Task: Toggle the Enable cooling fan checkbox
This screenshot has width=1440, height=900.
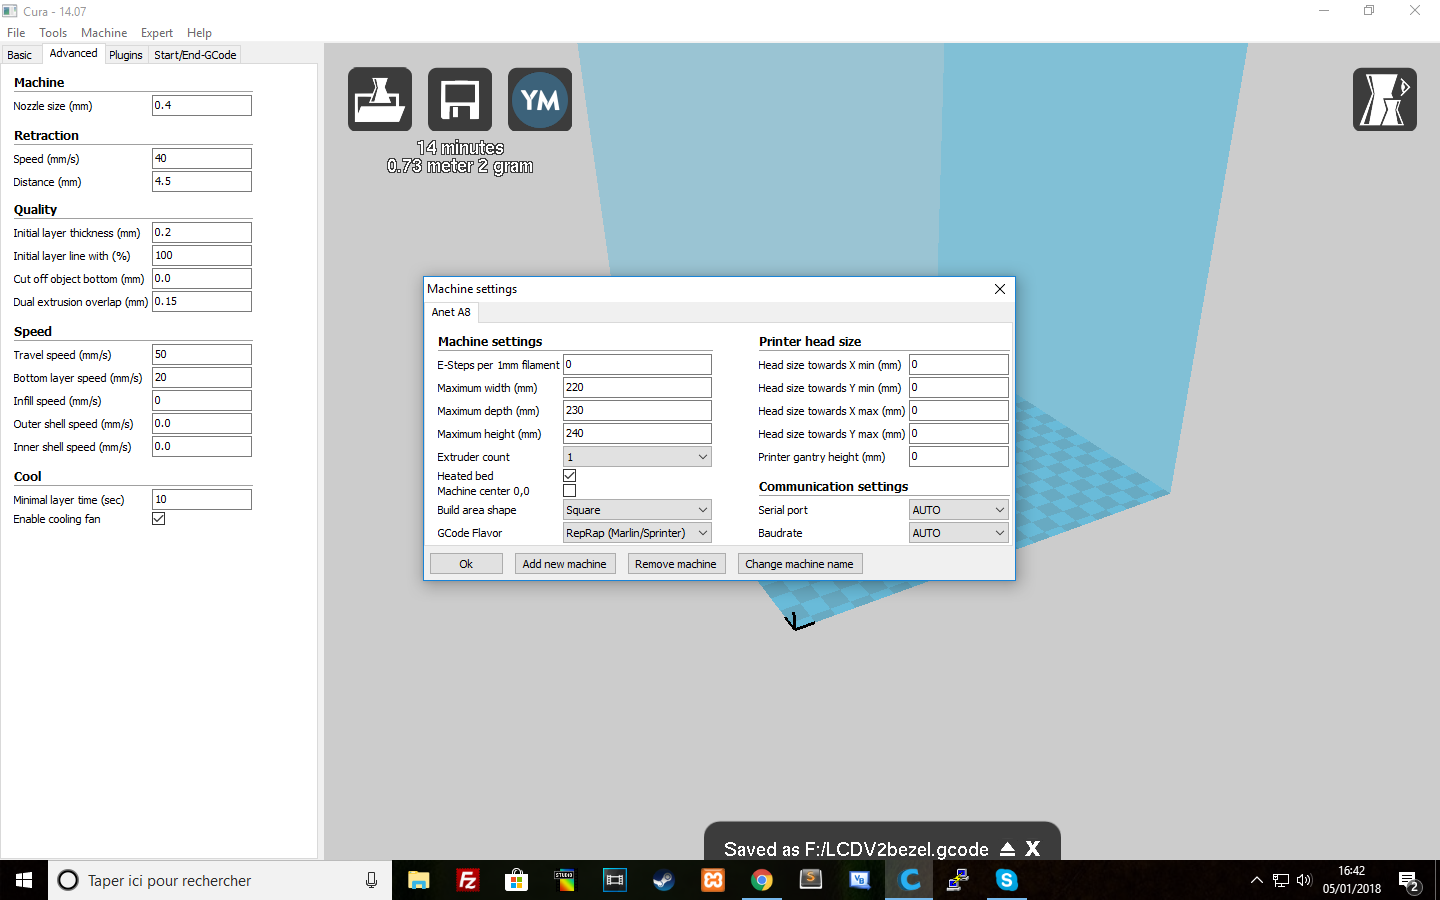Action: tap(158, 519)
